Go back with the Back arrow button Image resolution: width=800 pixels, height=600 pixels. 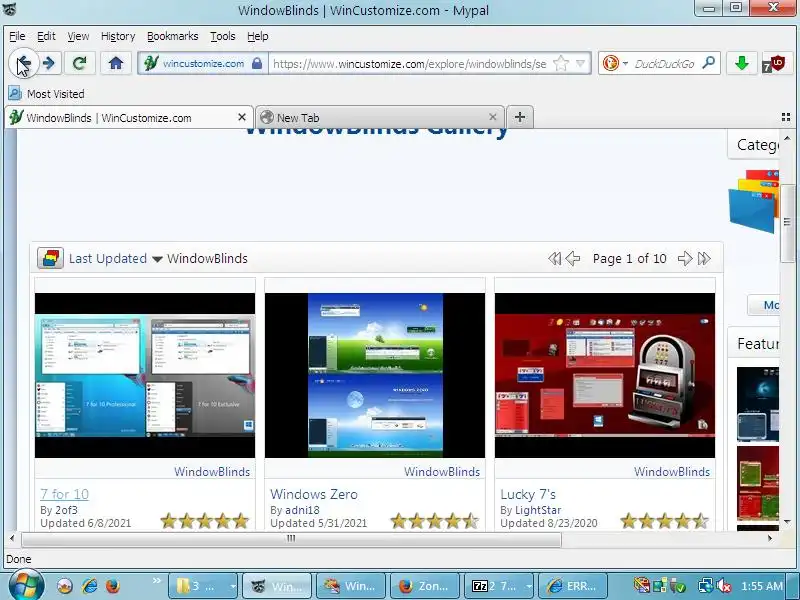(23, 63)
